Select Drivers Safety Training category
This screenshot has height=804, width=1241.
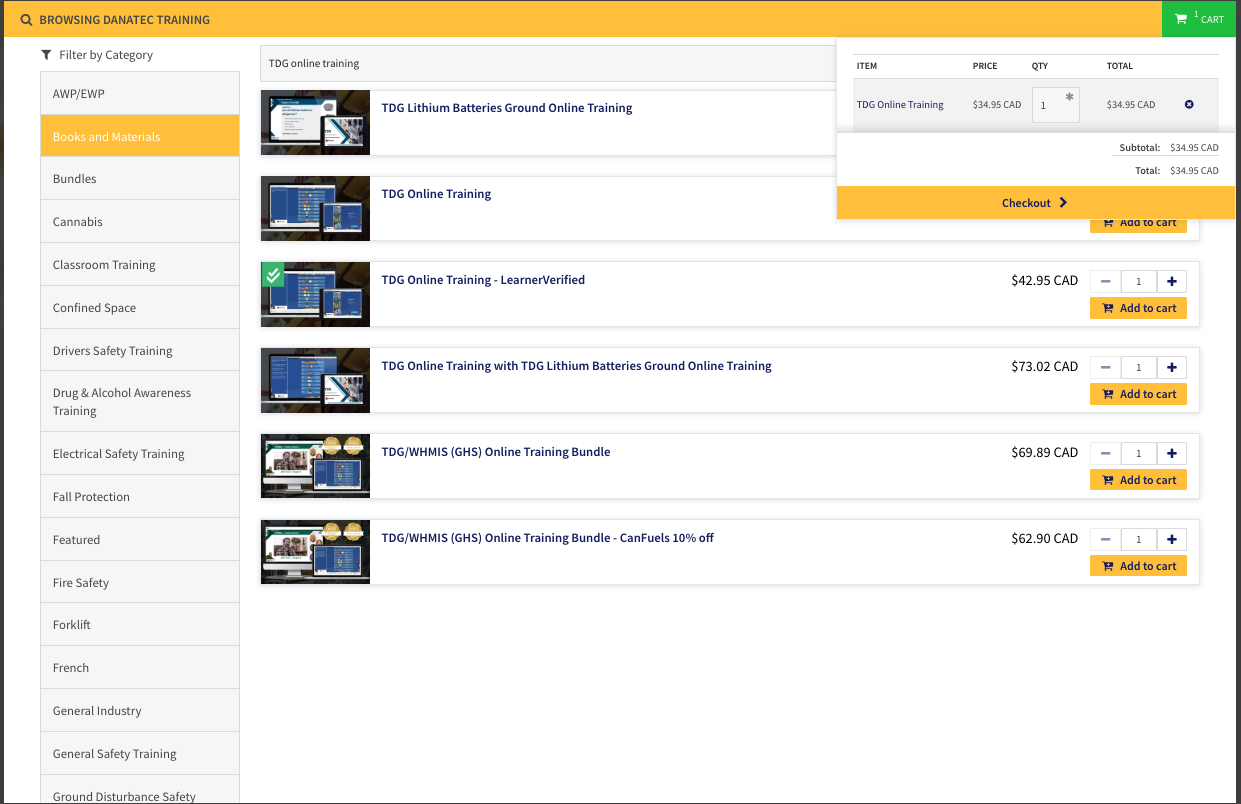point(140,350)
